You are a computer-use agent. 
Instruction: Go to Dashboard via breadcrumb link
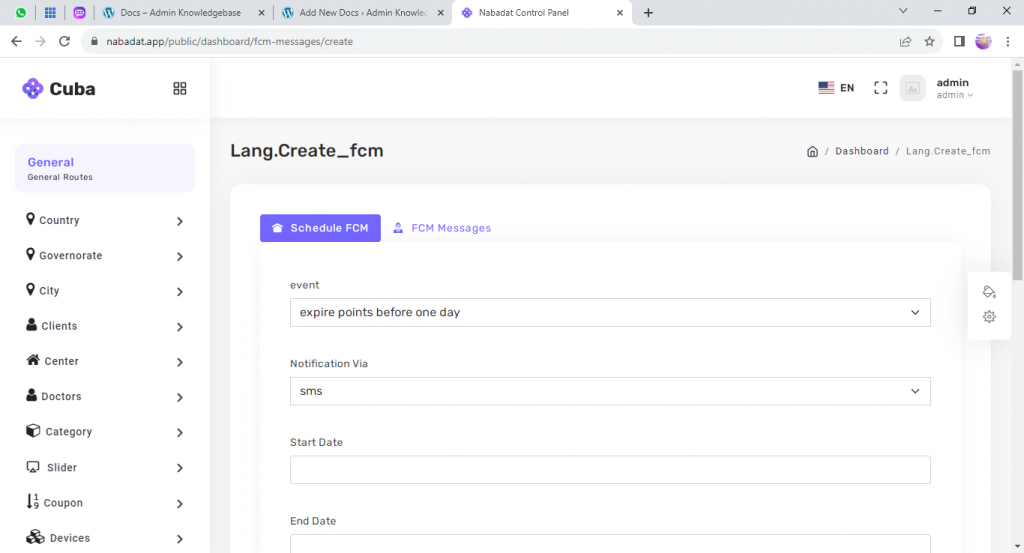861,151
